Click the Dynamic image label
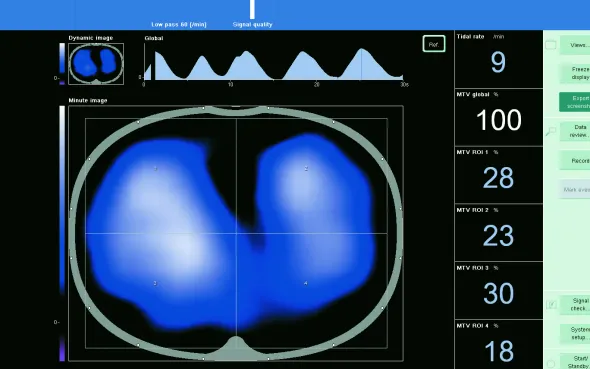The height and width of the screenshot is (369, 590). click(91, 38)
